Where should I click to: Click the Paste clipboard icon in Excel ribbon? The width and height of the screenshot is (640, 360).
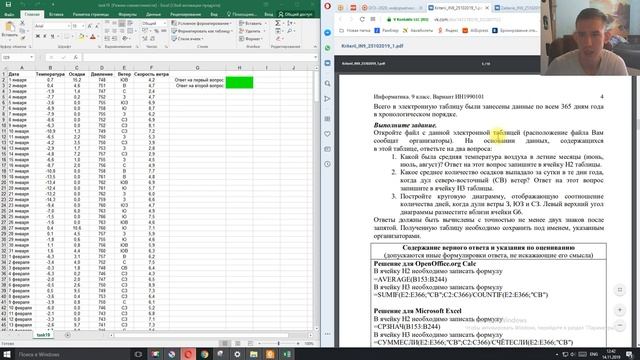coord(9,28)
